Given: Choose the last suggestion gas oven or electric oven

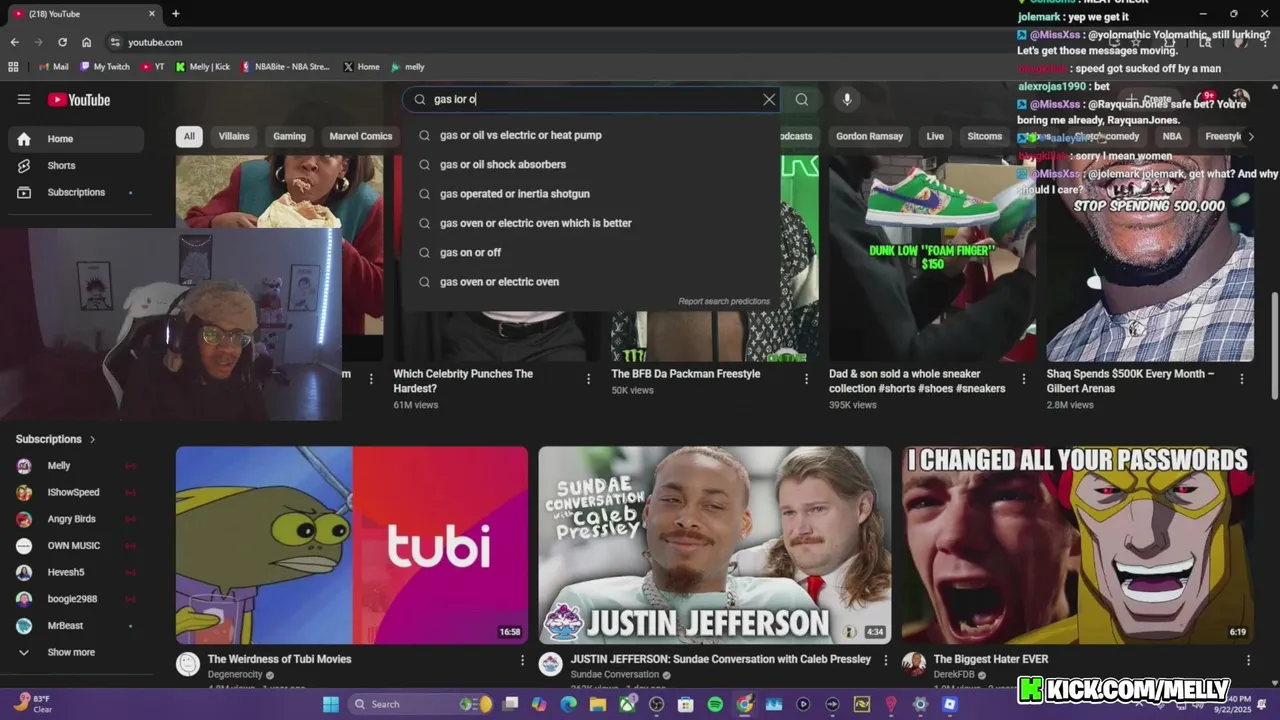Looking at the screenshot, I should (x=590, y=282).
